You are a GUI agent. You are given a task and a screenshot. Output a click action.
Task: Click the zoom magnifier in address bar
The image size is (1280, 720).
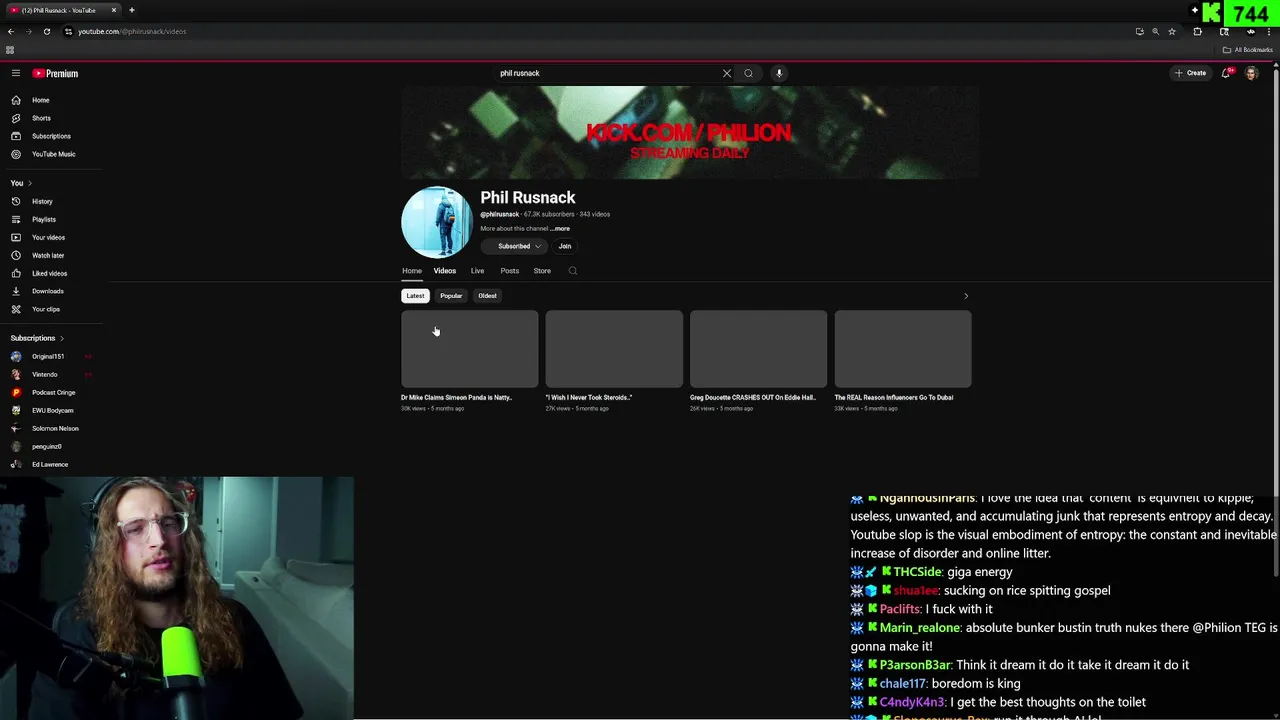[1155, 31]
